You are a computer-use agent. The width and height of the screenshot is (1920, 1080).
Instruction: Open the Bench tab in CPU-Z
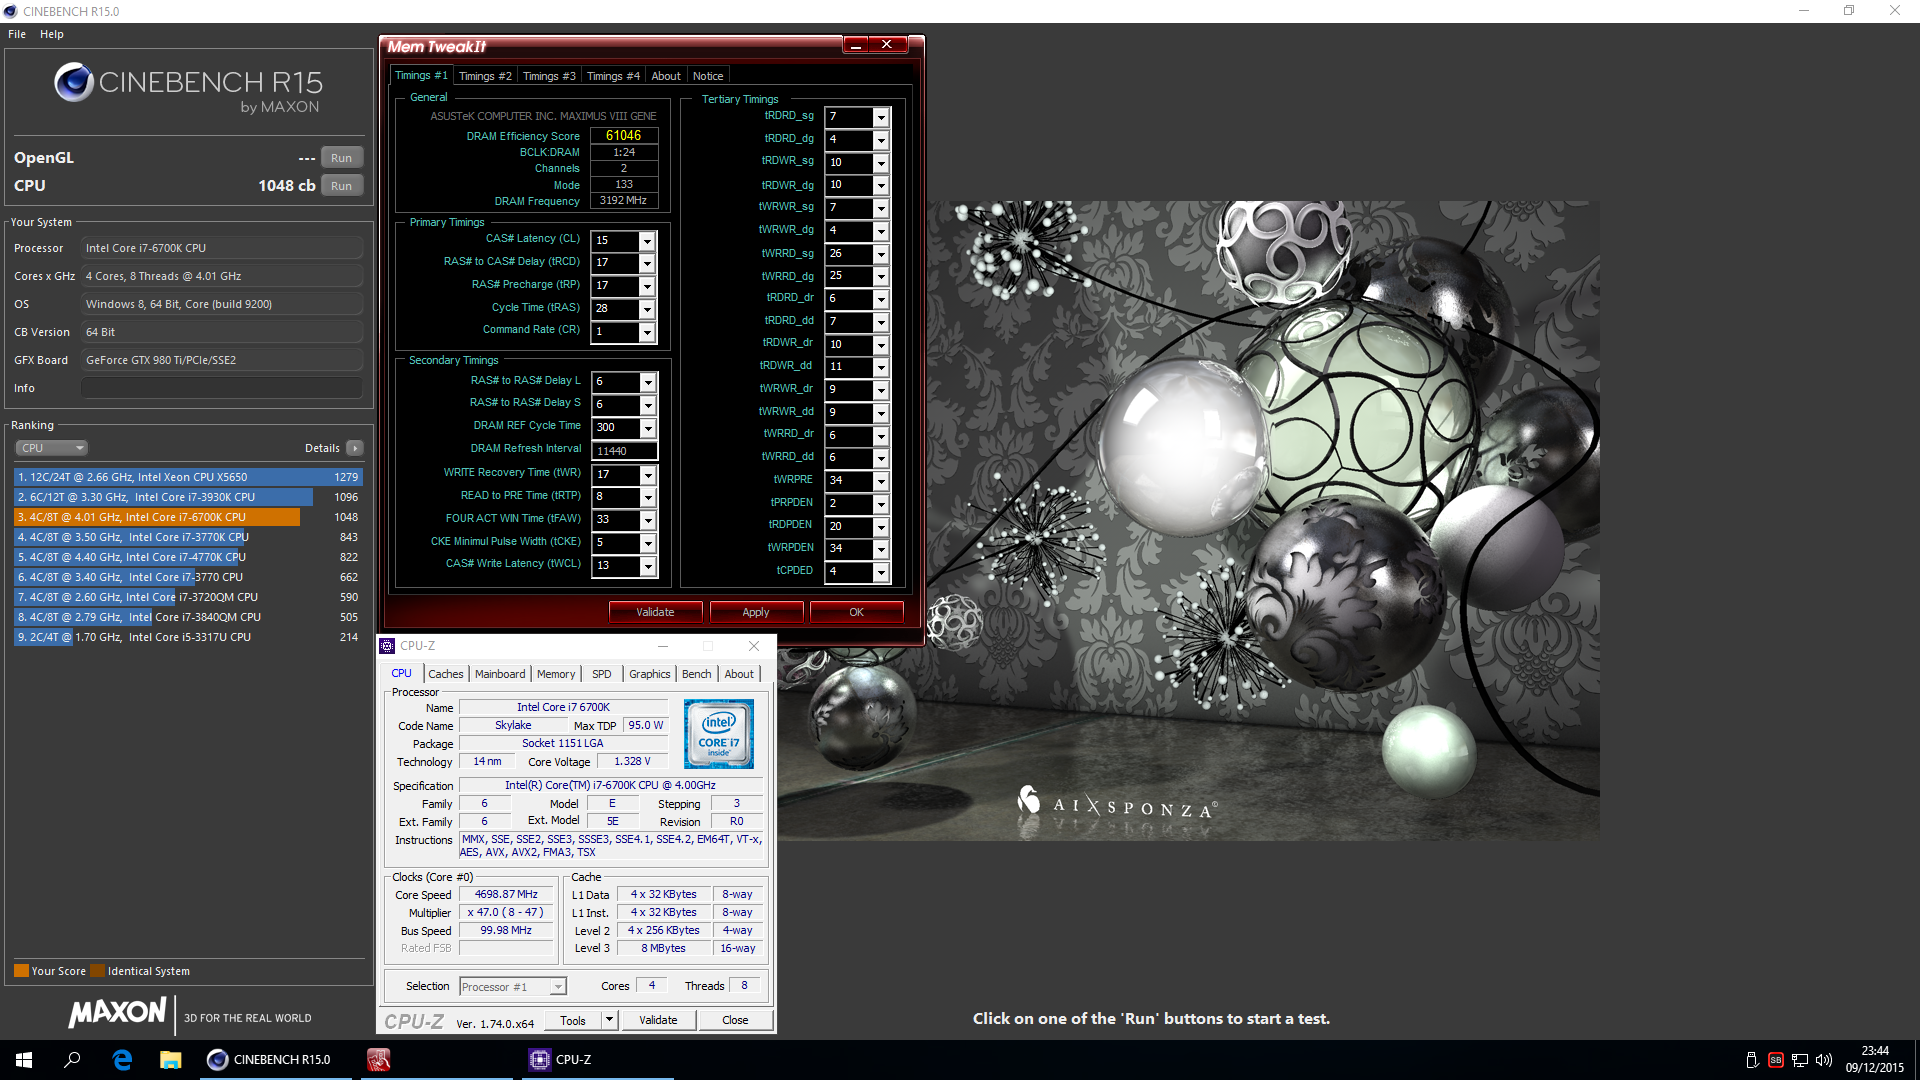[x=696, y=674]
